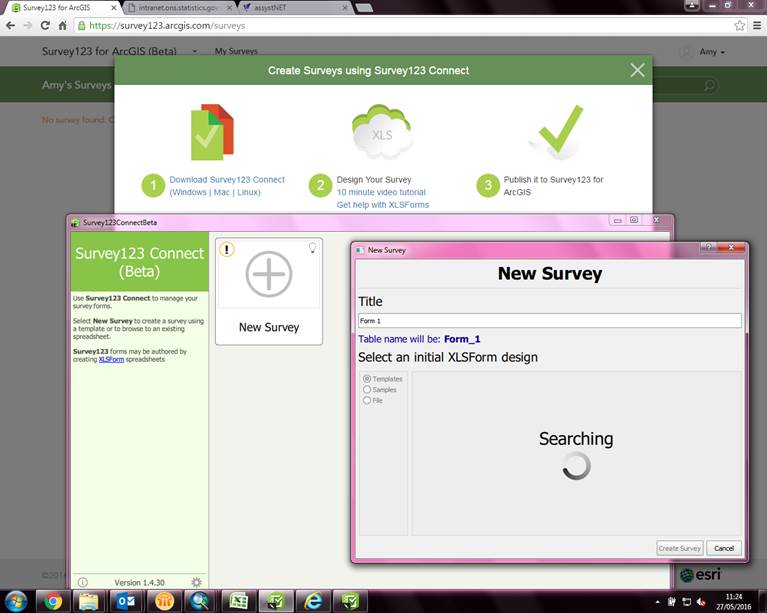
Task: Click the Chrome forward arrow
Action: tap(27, 25)
